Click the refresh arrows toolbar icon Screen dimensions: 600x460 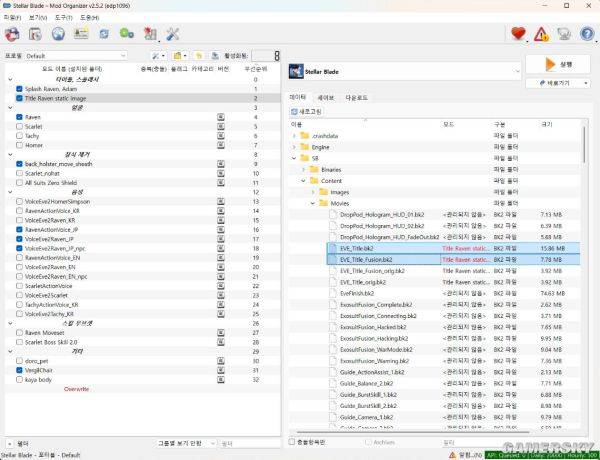[x=104, y=34]
